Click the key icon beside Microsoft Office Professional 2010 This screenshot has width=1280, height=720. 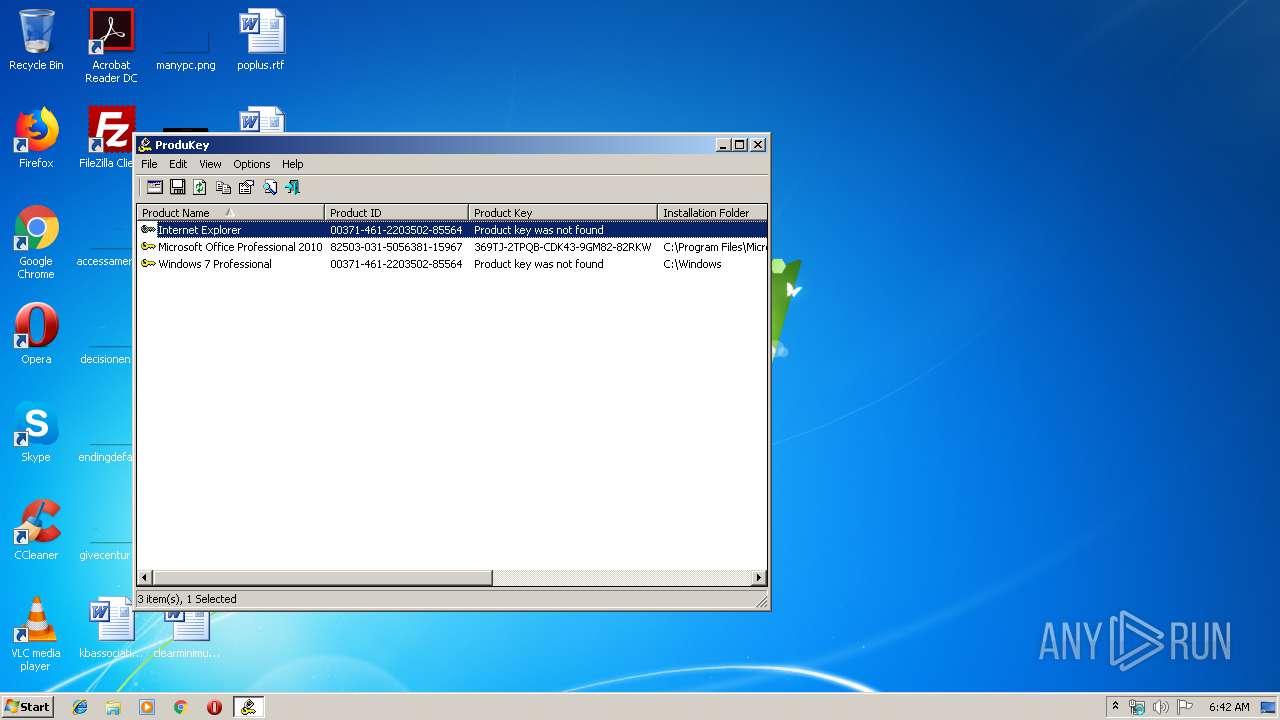tap(148, 247)
